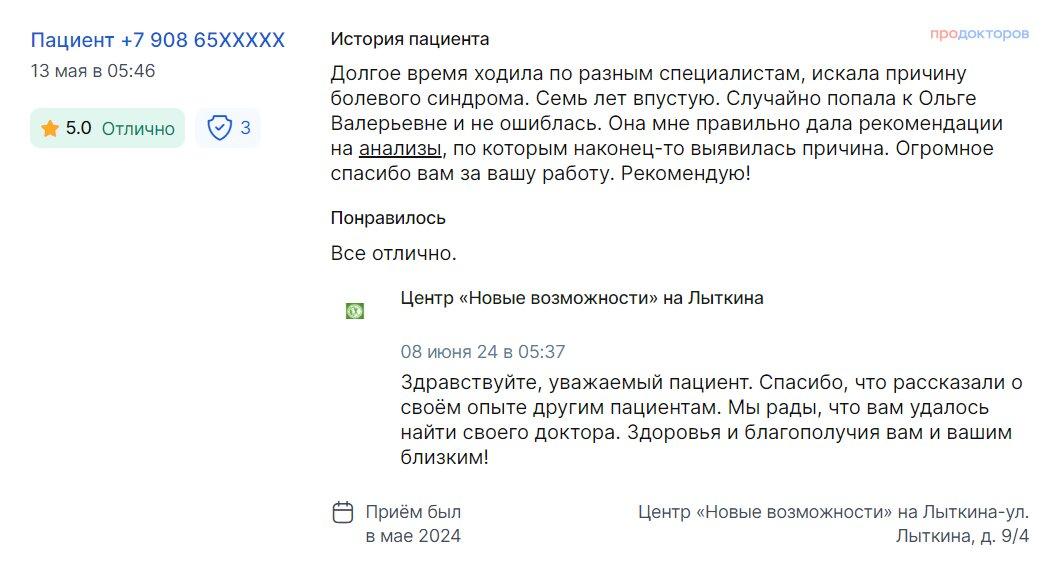Open the Пациент +7 908 65XXXXX profile link
Image resolution: width=1052 pixels, height=575 pixels.
pos(158,40)
